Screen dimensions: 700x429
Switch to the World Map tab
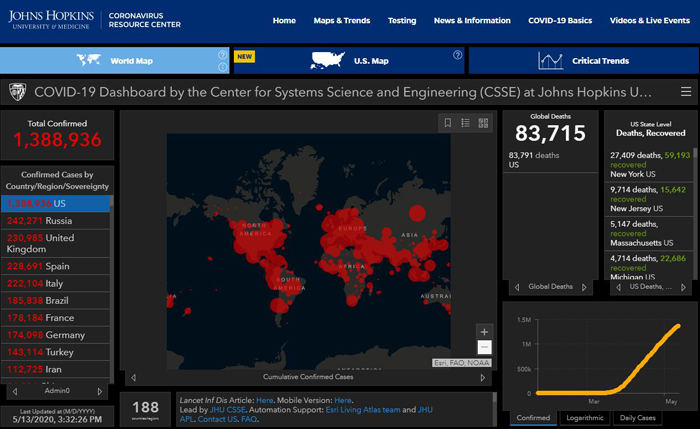115,60
